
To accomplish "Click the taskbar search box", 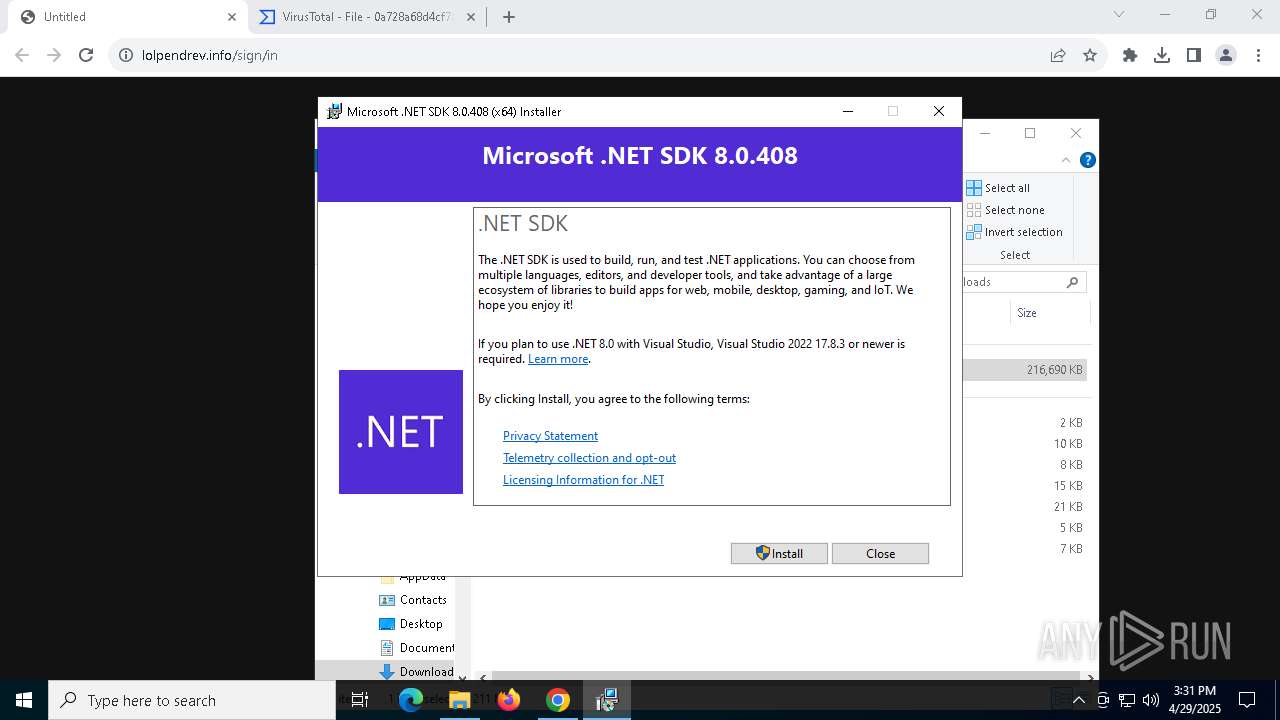I will click(192, 700).
